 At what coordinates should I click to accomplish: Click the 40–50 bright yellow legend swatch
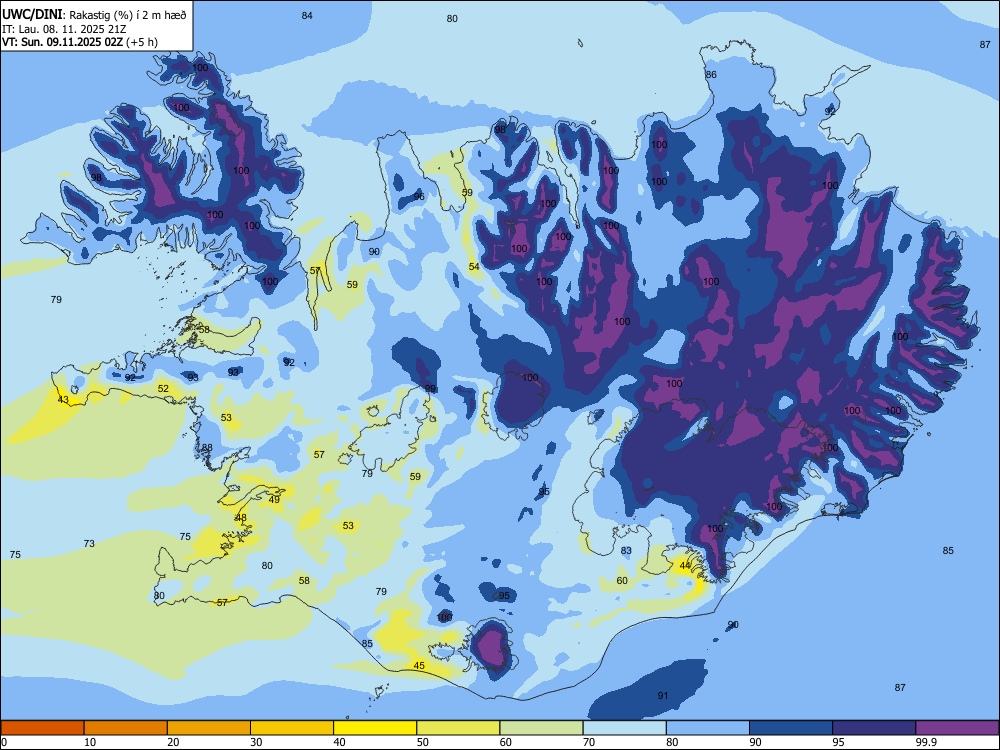pos(375,728)
